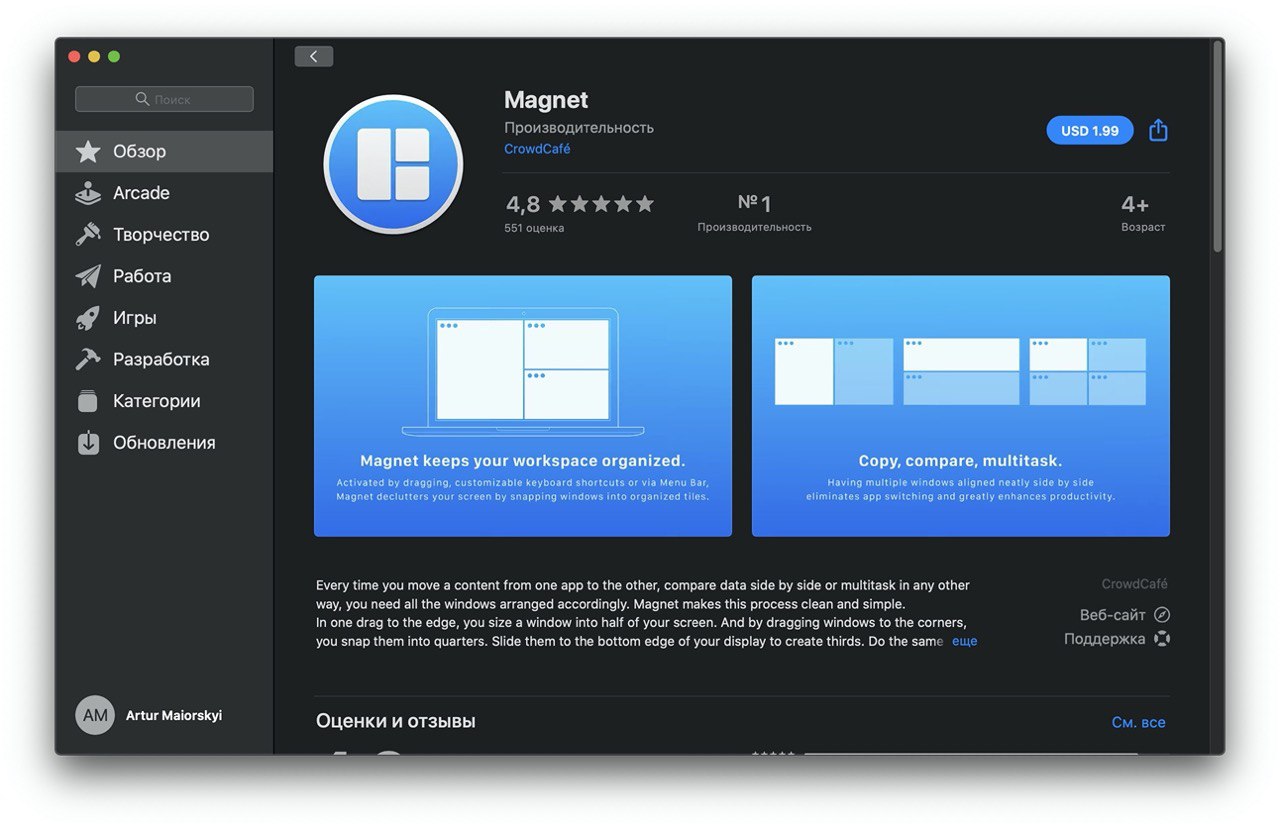Click the 4+ age rating
The width and height of the screenshot is (1280, 828).
(x=1143, y=212)
